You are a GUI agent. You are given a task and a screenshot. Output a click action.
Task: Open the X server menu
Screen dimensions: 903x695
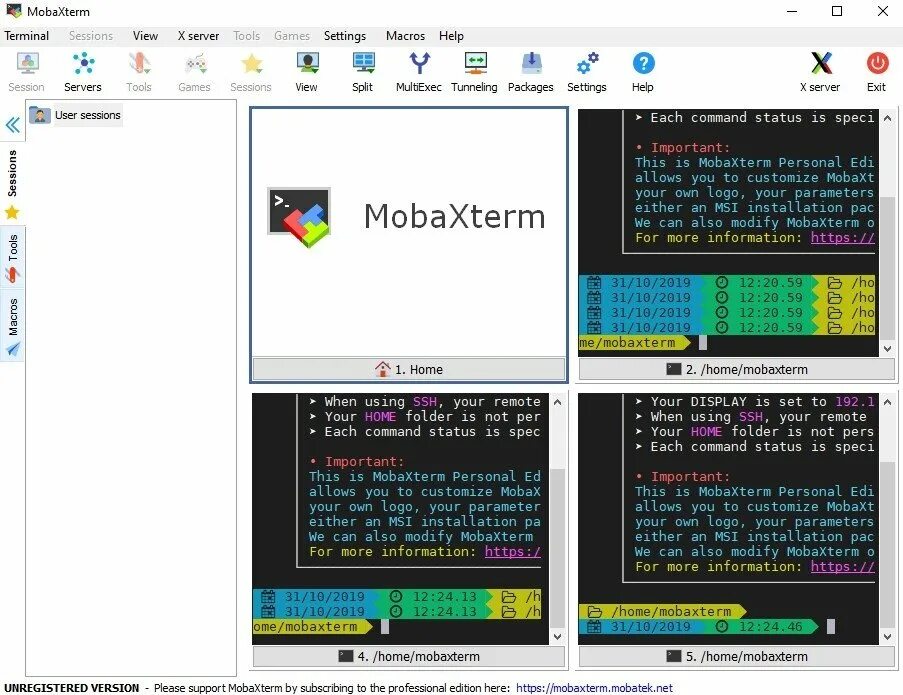click(198, 36)
